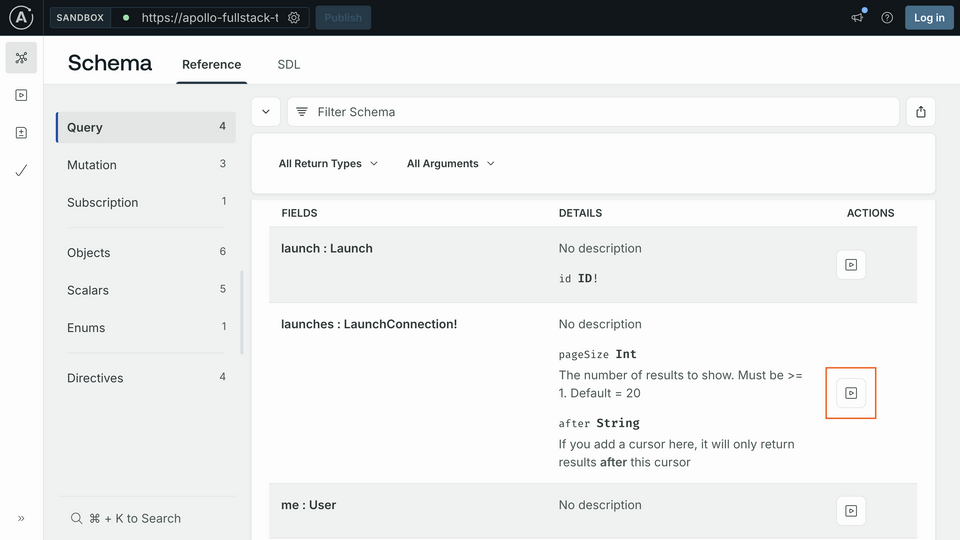Screen dimensions: 960x540
Task: Open connection settings gear icon
Action: click(x=294, y=18)
